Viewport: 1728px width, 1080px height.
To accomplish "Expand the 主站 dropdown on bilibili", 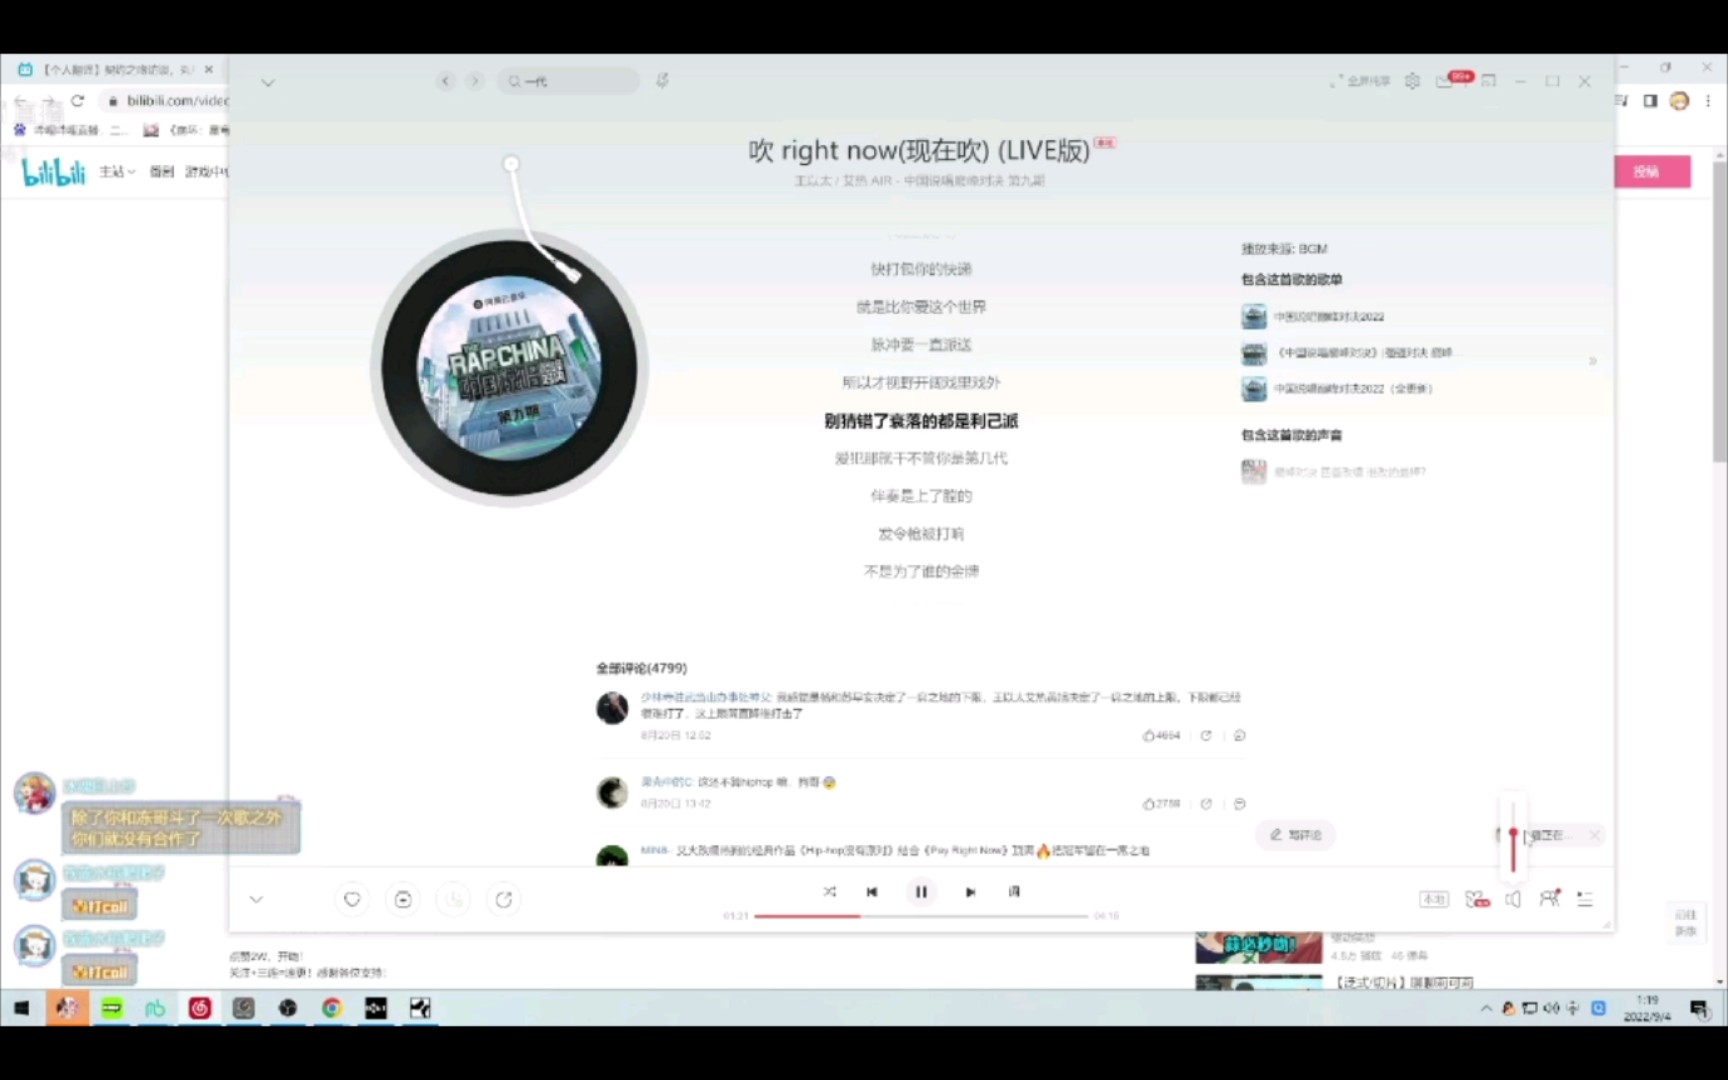I will [117, 172].
